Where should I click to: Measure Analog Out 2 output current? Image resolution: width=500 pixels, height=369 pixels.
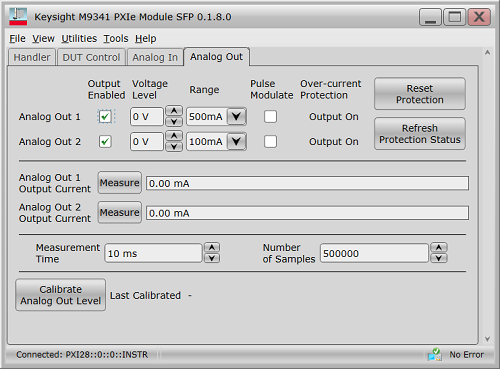click(x=120, y=212)
